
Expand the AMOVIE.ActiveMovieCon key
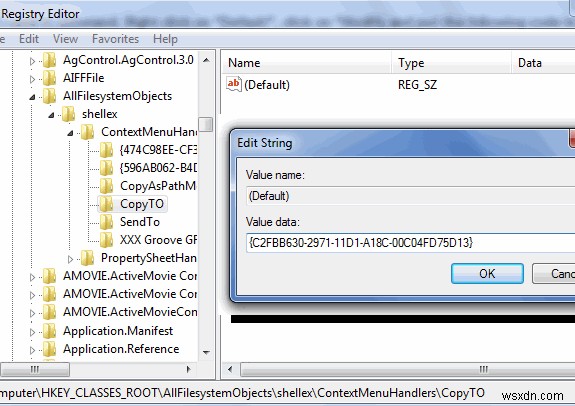pos(32,313)
